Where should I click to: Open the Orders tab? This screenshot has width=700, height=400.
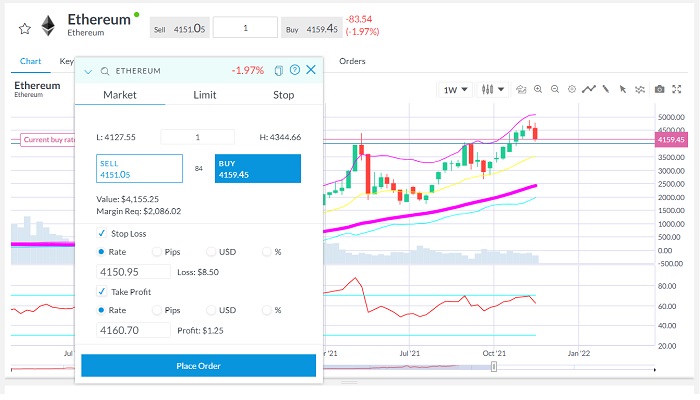(x=352, y=61)
